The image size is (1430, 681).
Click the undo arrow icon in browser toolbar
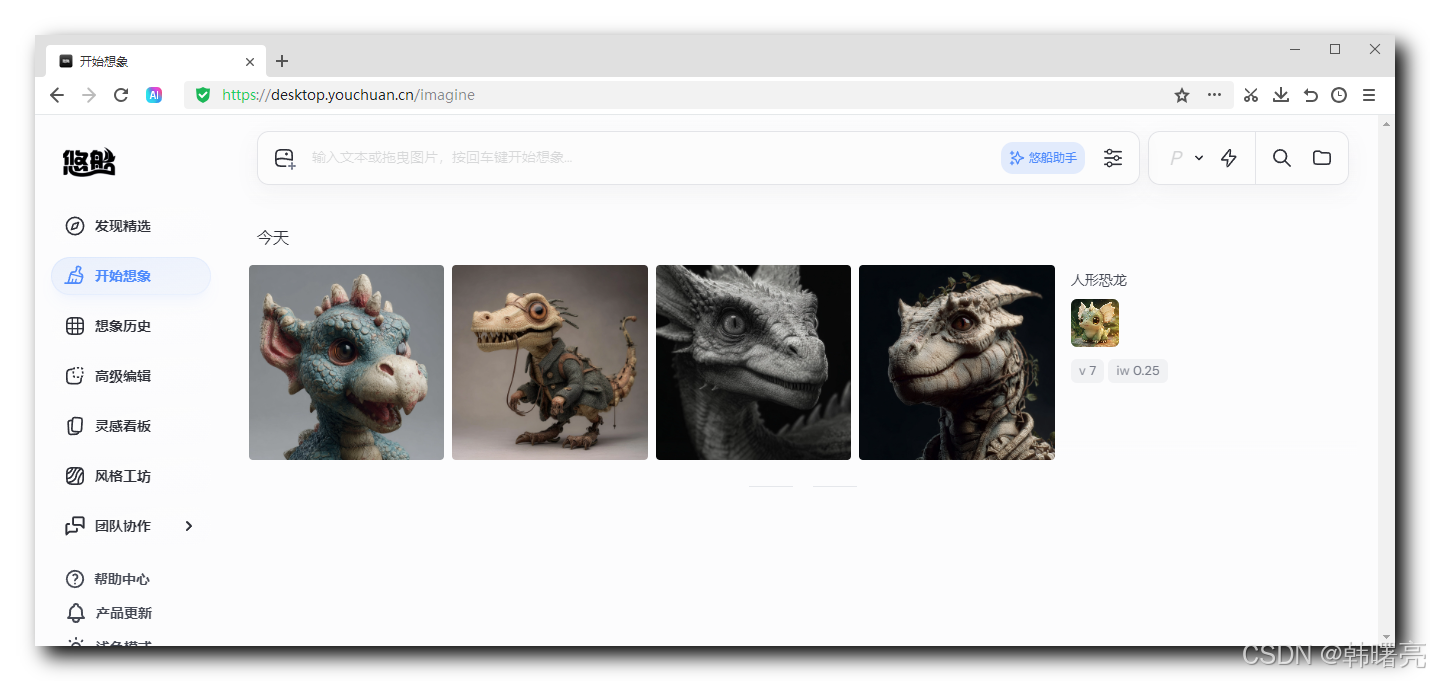[1311, 95]
